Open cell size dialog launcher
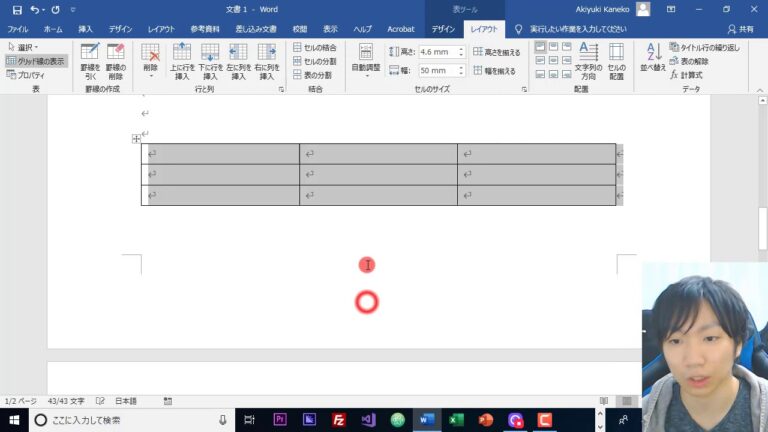Viewport: 768px width, 432px height. tap(524, 90)
